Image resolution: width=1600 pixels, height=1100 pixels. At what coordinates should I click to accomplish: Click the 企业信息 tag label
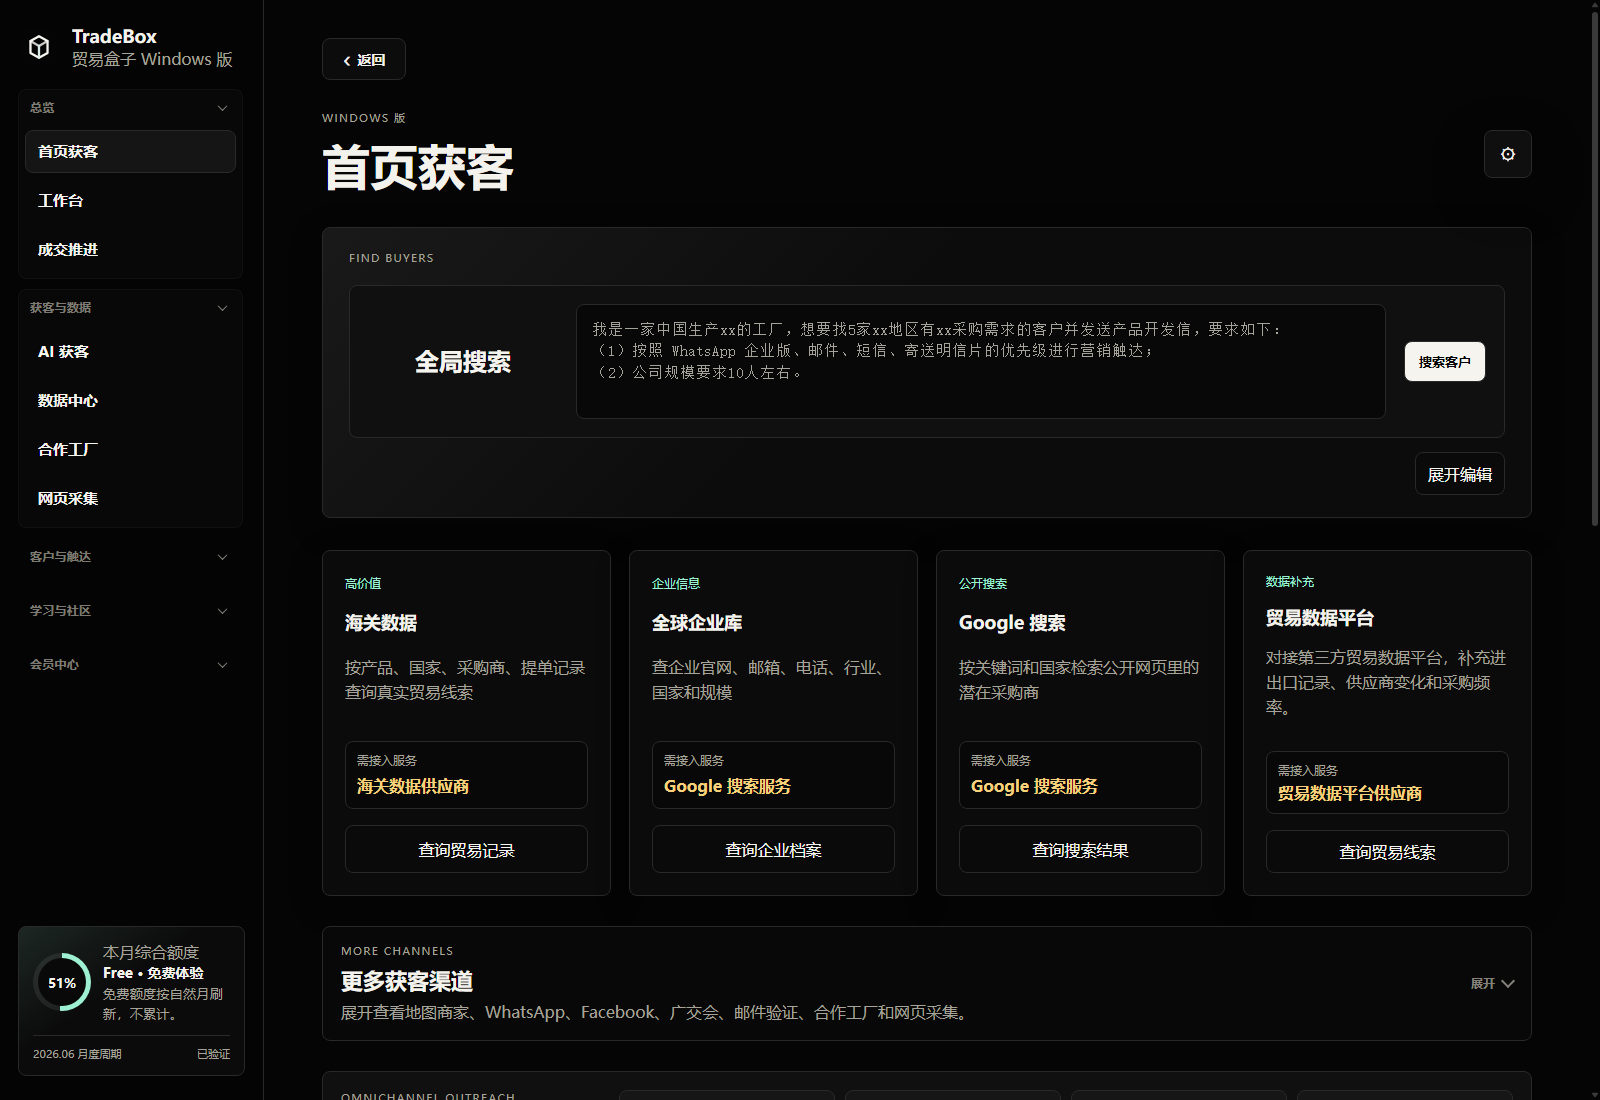[x=676, y=583]
